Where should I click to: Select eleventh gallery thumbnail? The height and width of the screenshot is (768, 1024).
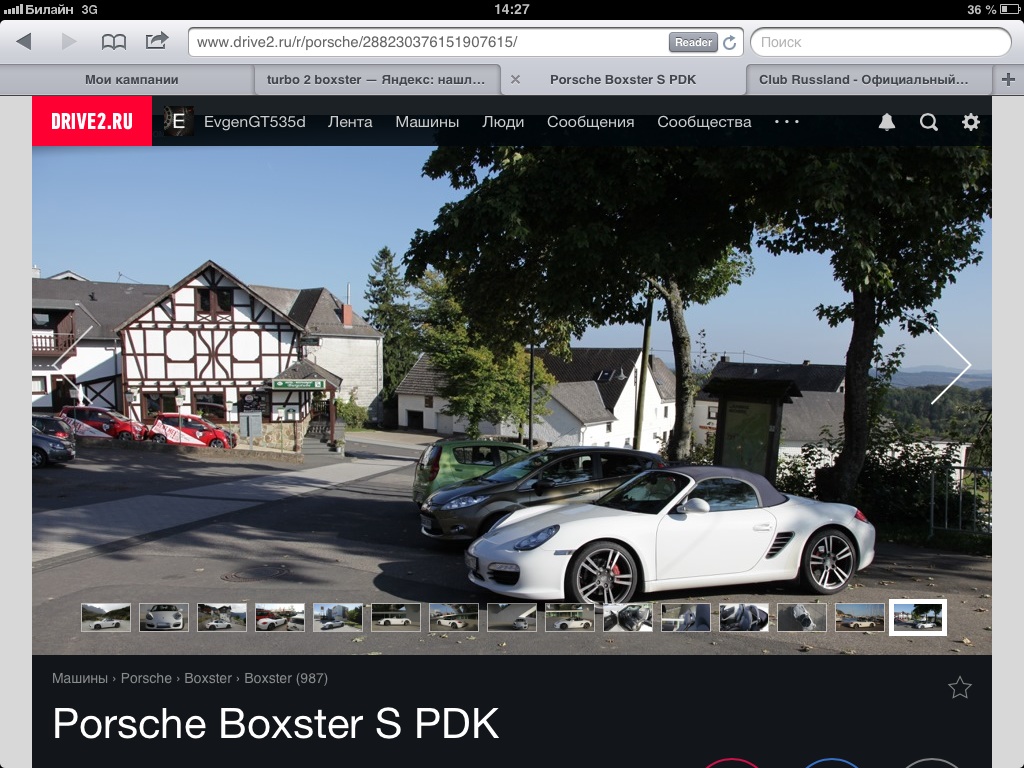pyautogui.click(x=686, y=617)
